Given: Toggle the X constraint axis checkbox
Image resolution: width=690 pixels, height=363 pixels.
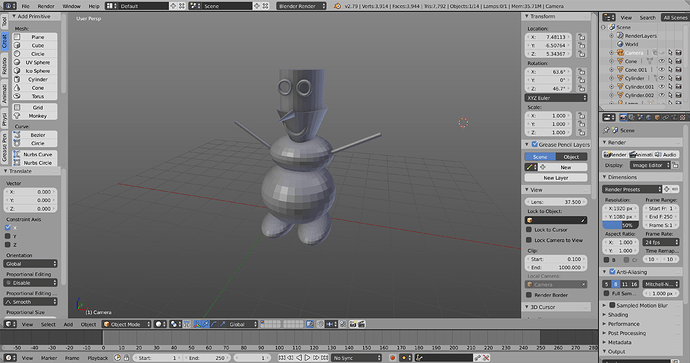Looking at the screenshot, I should point(7,227).
